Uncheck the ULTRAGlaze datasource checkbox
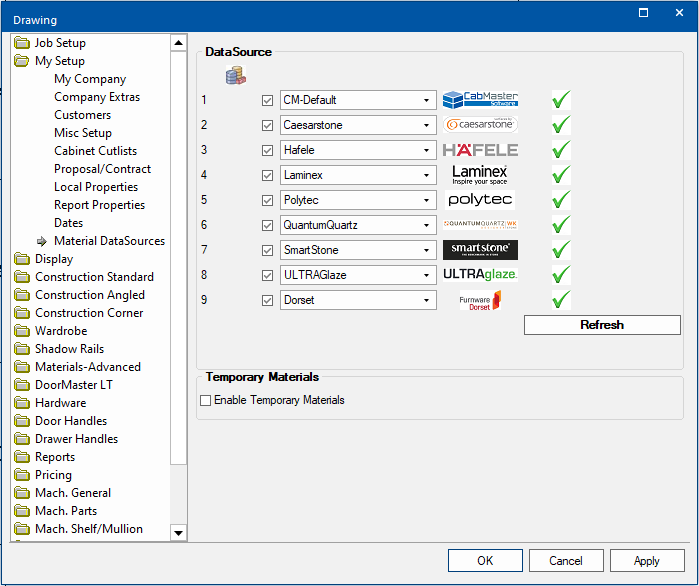Image resolution: width=699 pixels, height=586 pixels. point(267,275)
